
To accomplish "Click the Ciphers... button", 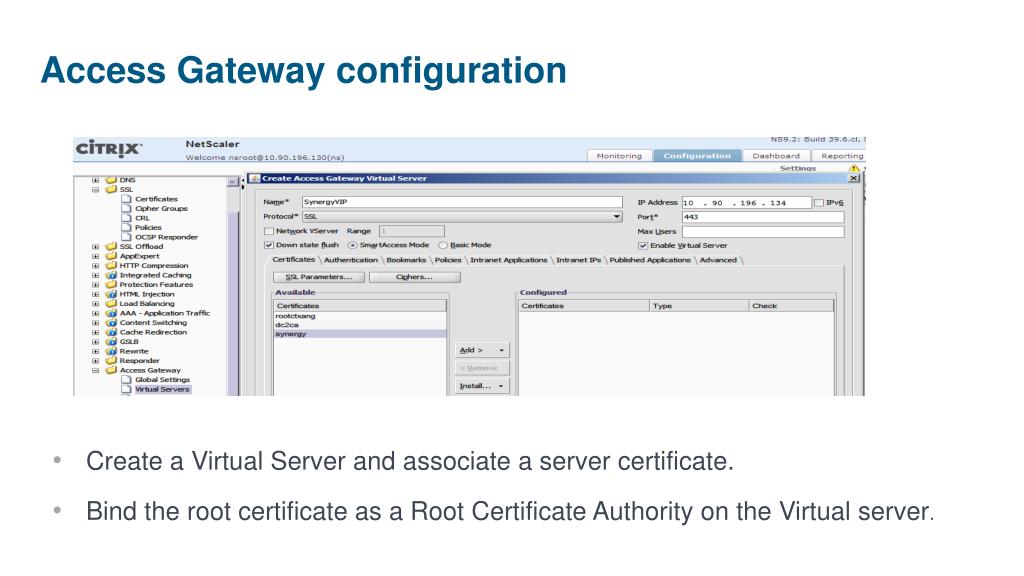I will pyautogui.click(x=415, y=277).
